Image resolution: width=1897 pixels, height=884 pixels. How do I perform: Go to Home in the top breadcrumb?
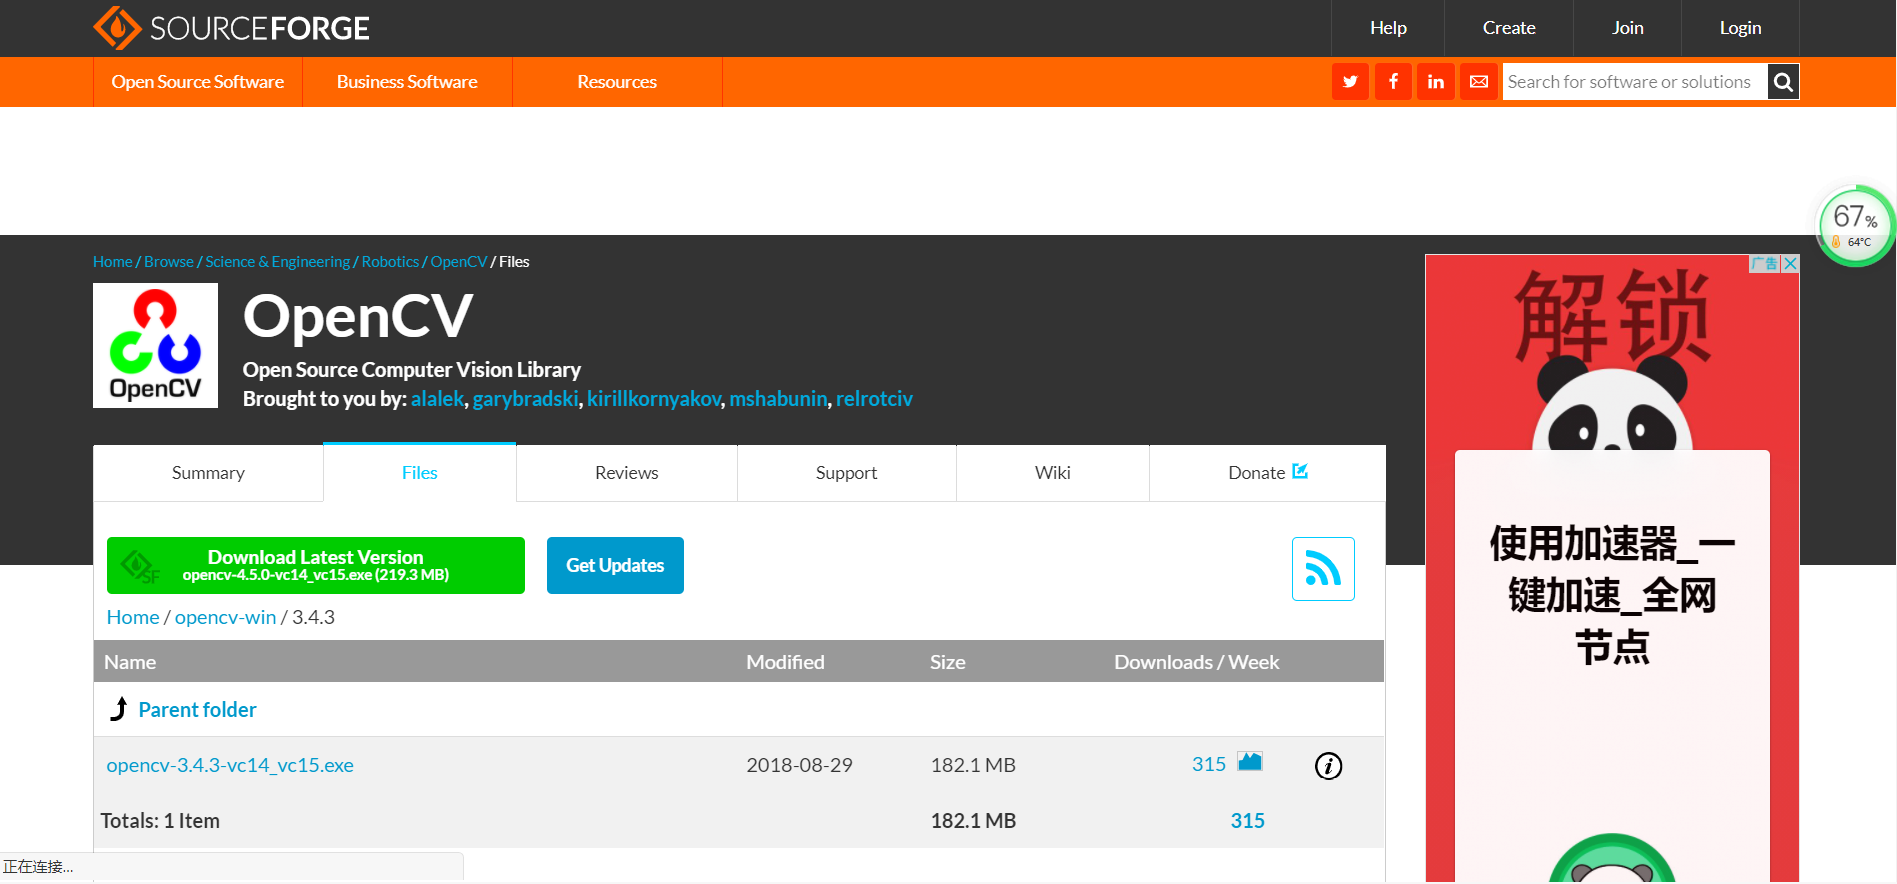[x=113, y=262]
